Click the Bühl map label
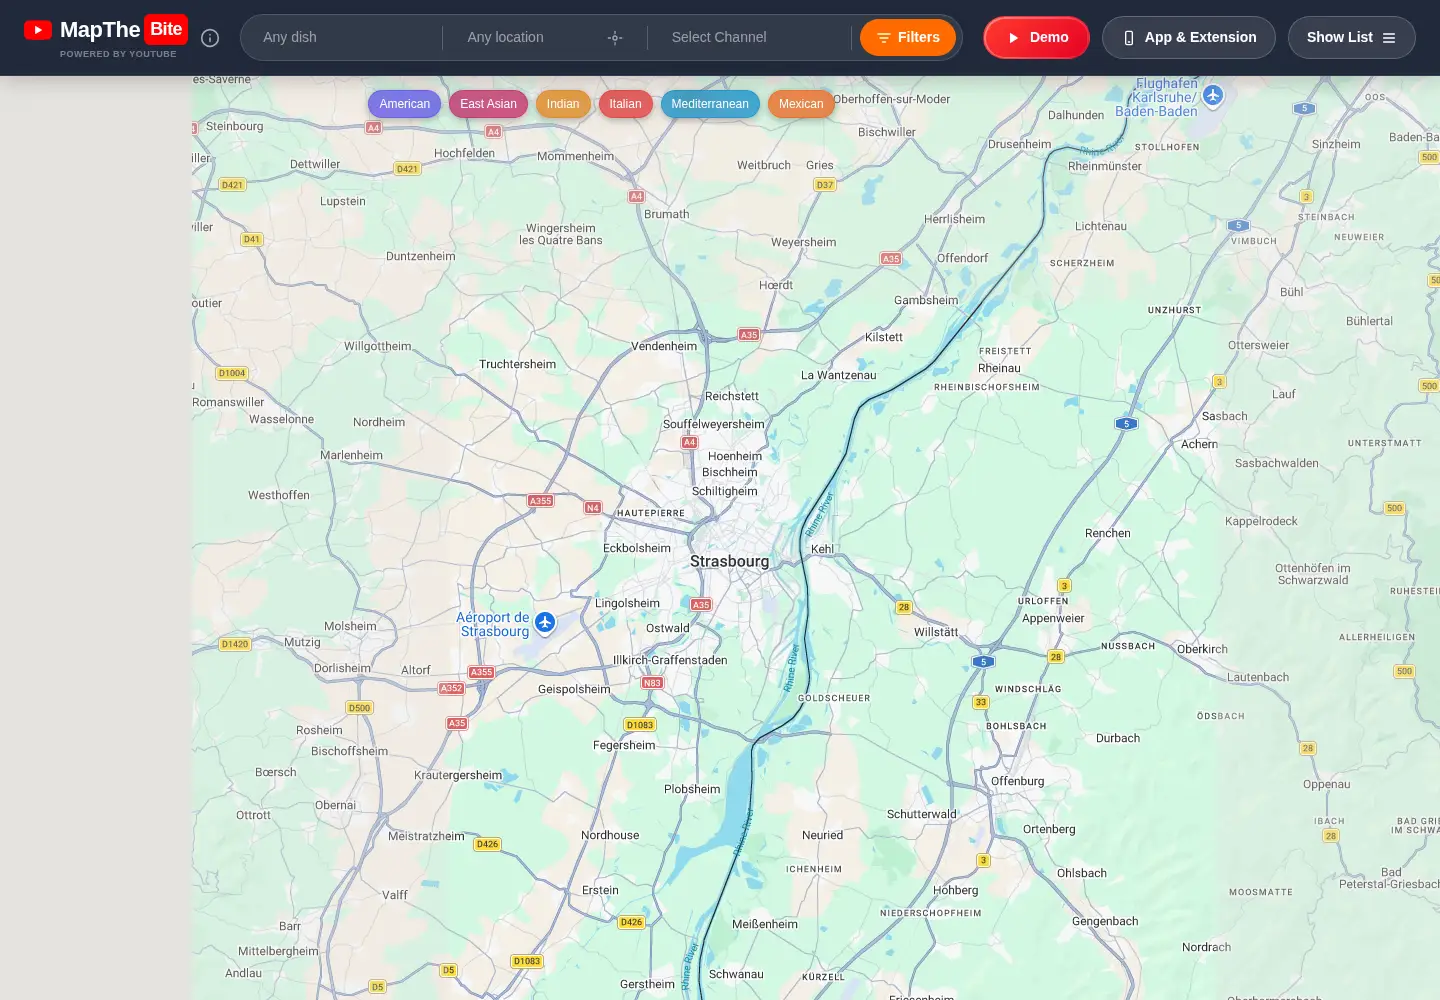Viewport: 1440px width, 1000px height. coord(1291,293)
